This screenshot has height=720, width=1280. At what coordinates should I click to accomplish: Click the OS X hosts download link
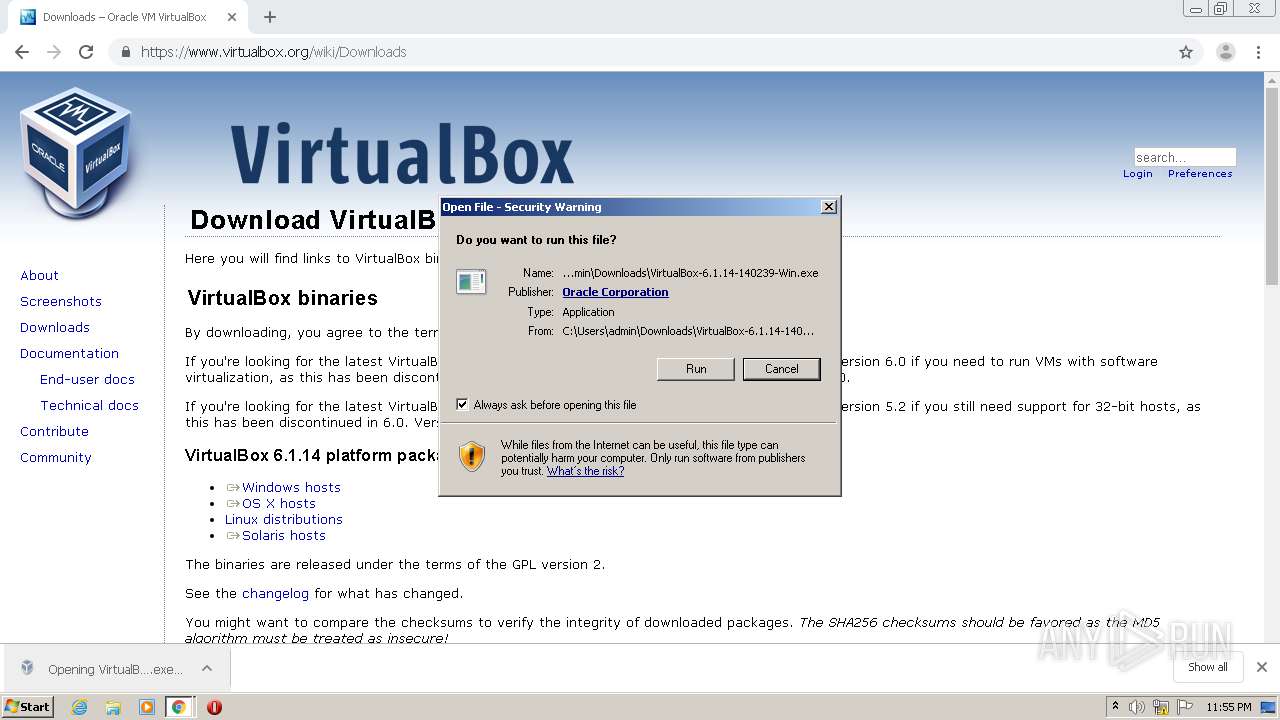pyautogui.click(x=279, y=503)
